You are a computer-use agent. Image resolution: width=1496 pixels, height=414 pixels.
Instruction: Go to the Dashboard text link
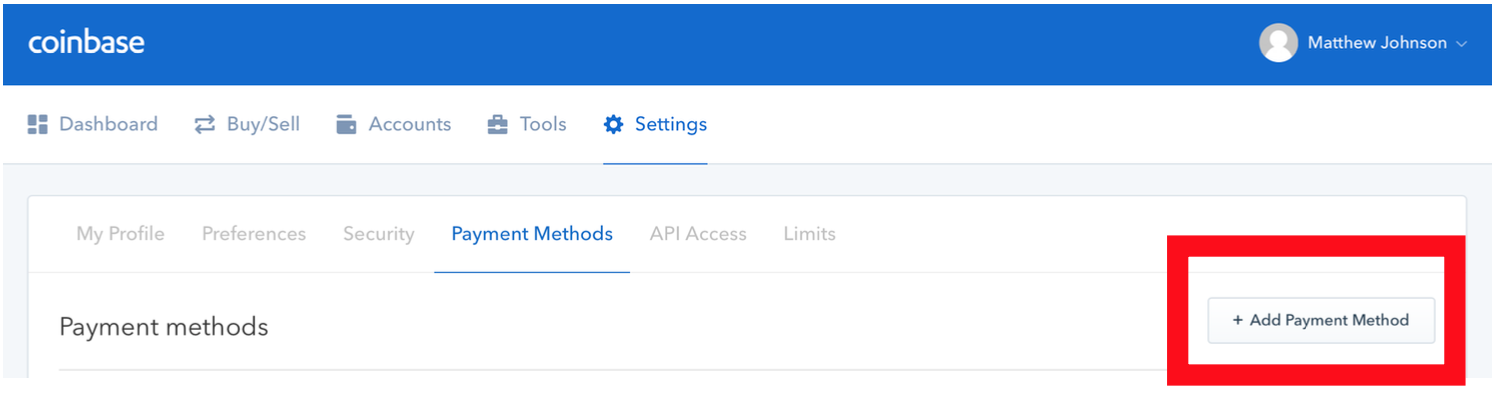click(108, 124)
